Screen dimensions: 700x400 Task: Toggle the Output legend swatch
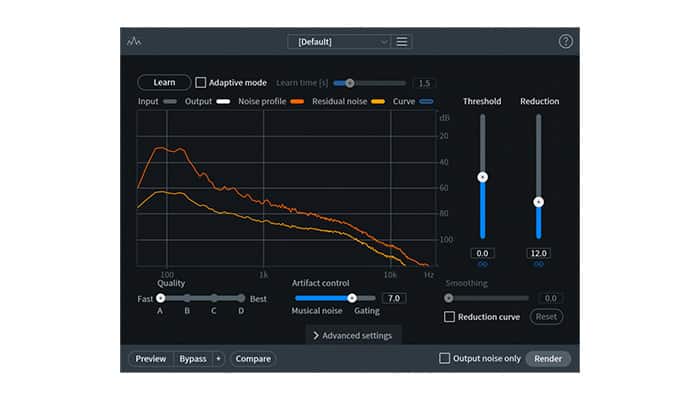click(223, 102)
